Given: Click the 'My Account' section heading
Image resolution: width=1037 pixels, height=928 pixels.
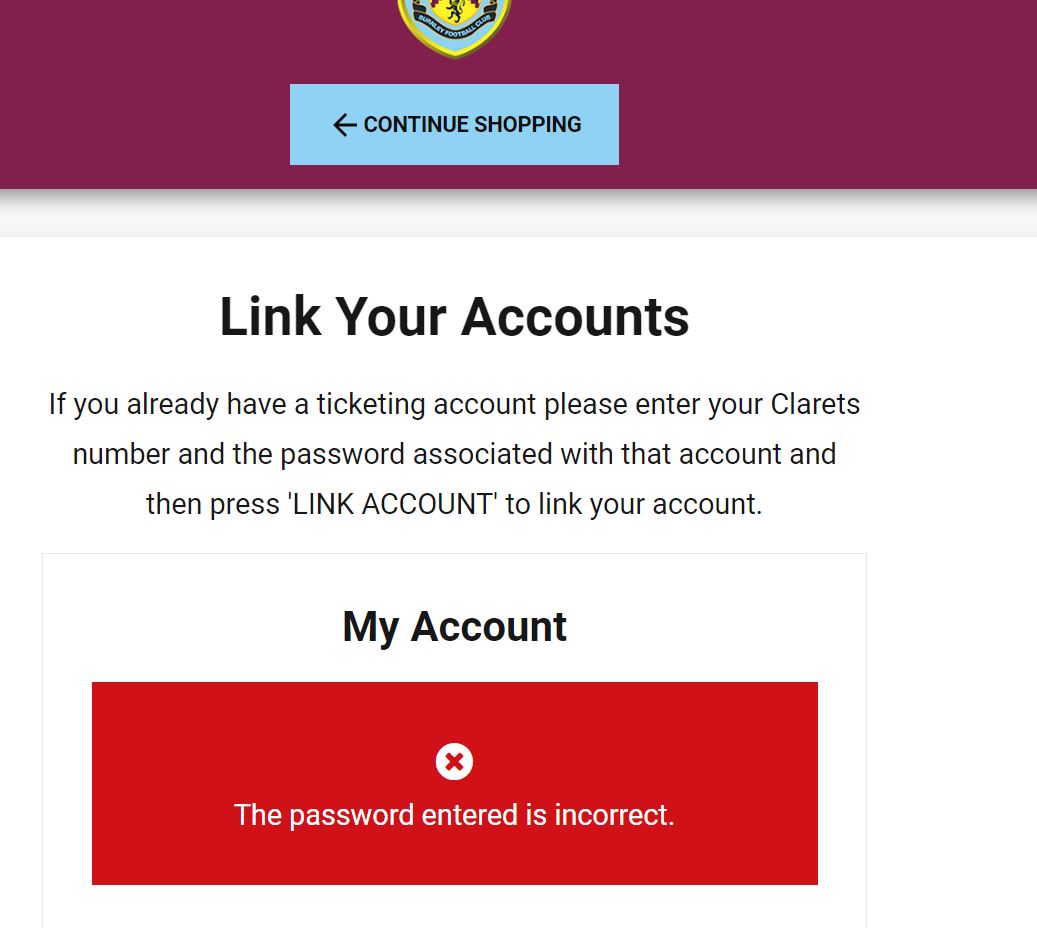Looking at the screenshot, I should [x=454, y=626].
